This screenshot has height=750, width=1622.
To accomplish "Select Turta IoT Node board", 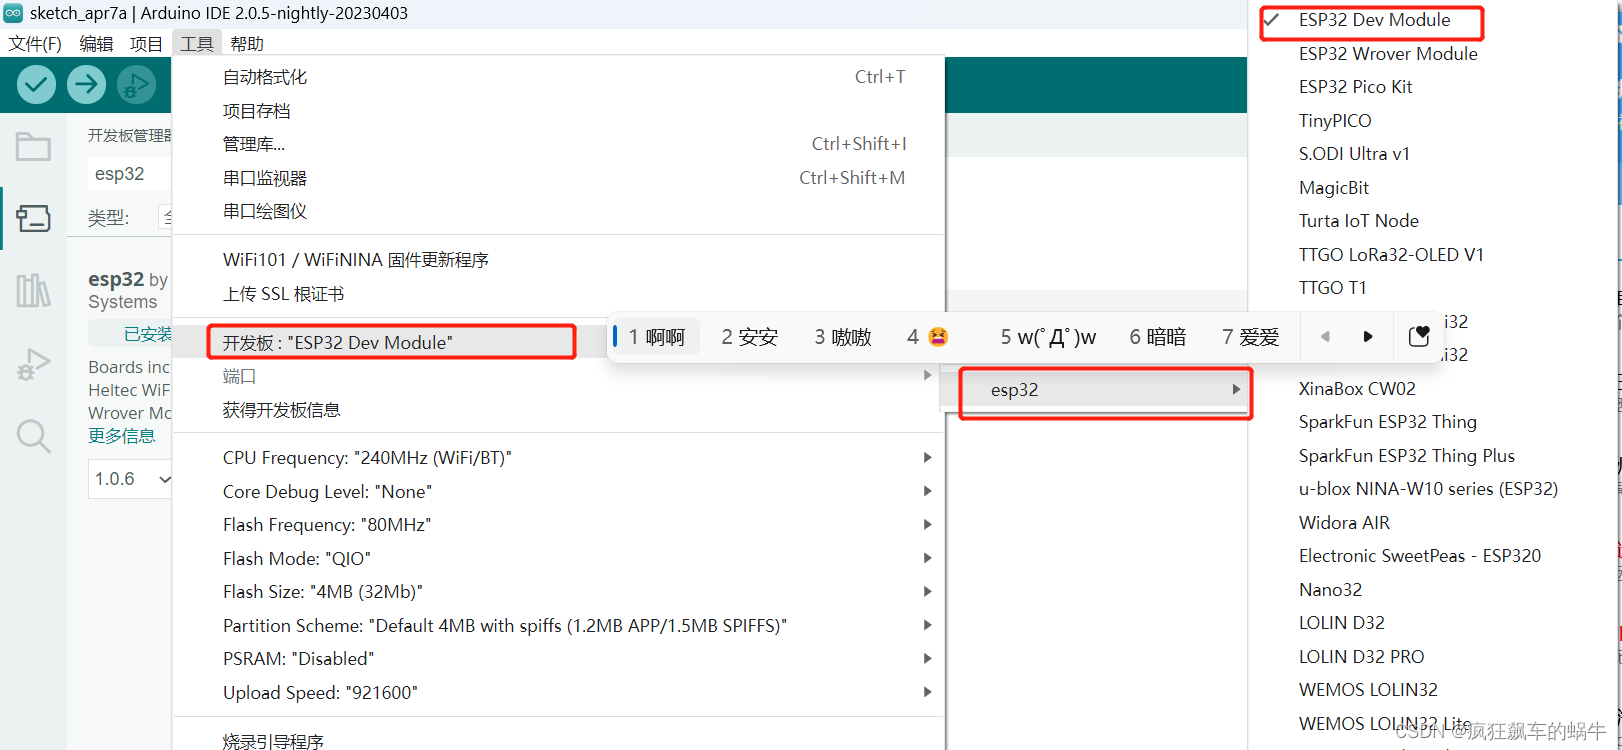I will coord(1358,221).
